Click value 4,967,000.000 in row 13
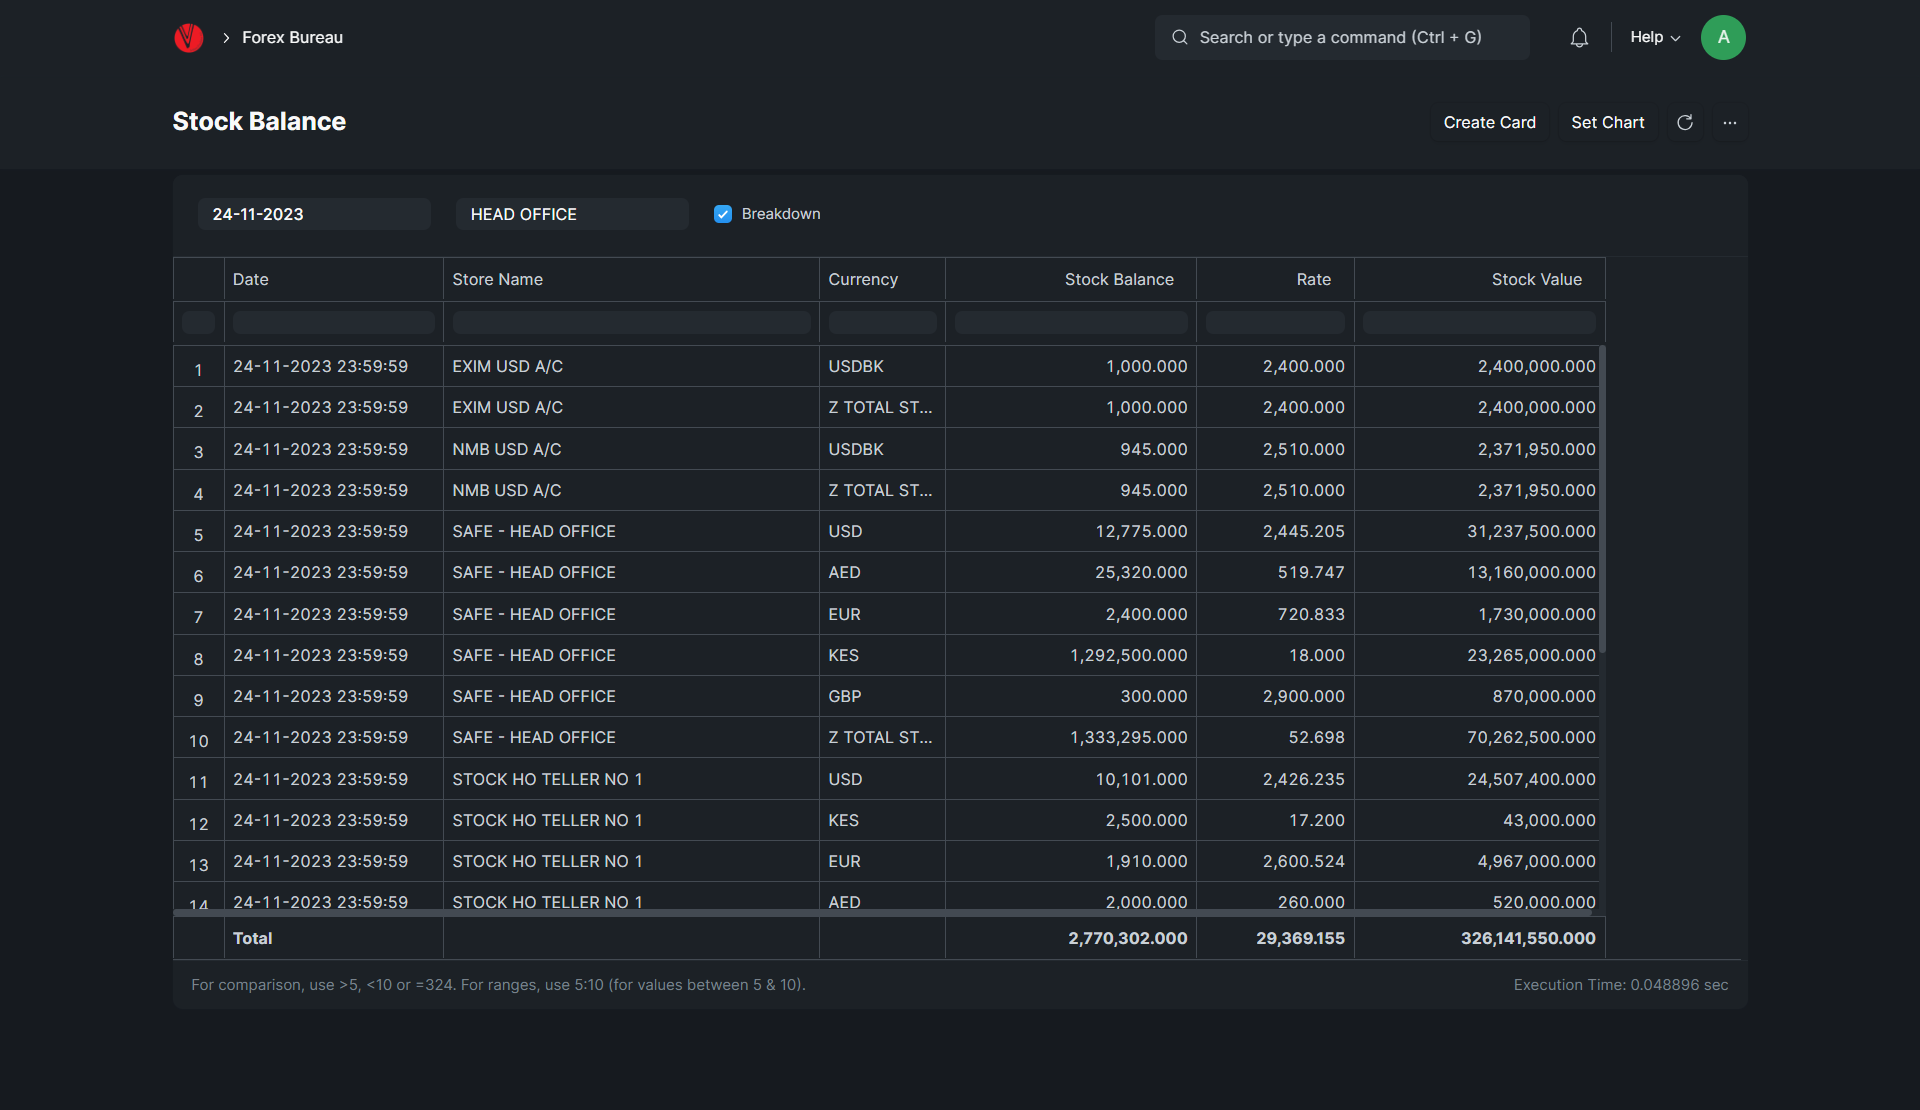The width and height of the screenshot is (1920, 1110). tap(1479, 861)
